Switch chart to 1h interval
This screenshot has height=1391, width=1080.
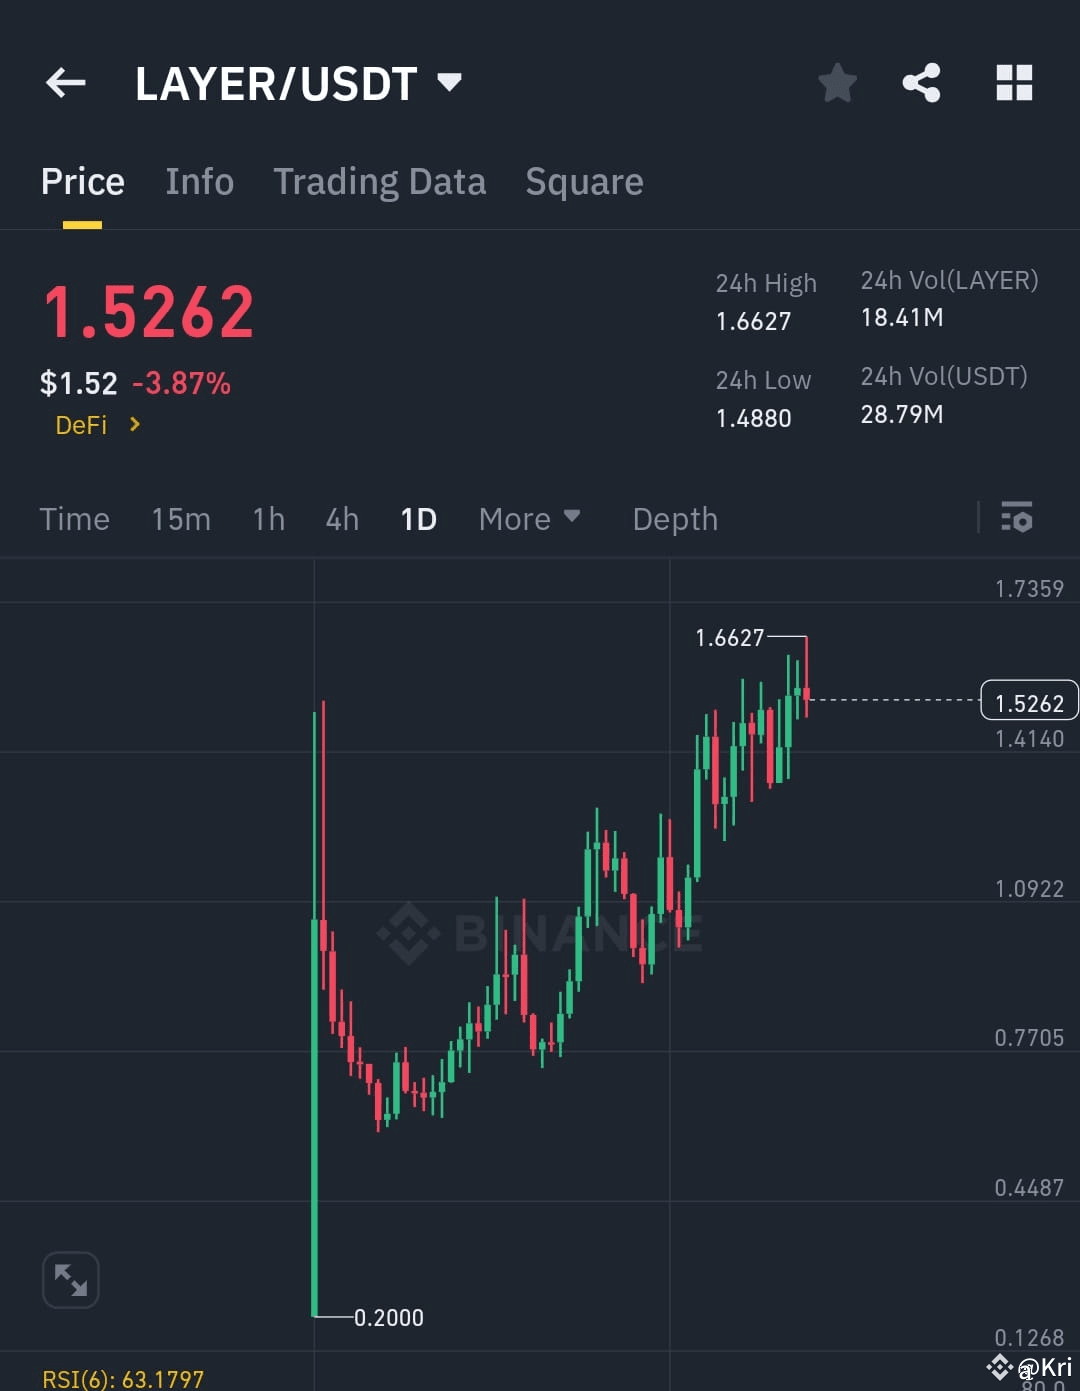(267, 519)
